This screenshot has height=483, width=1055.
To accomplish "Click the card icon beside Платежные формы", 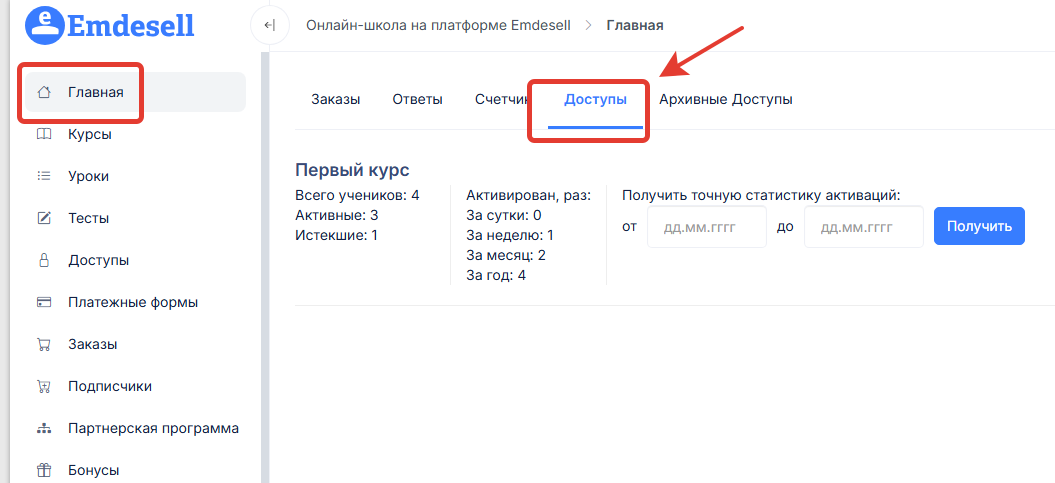I will (x=43, y=302).
